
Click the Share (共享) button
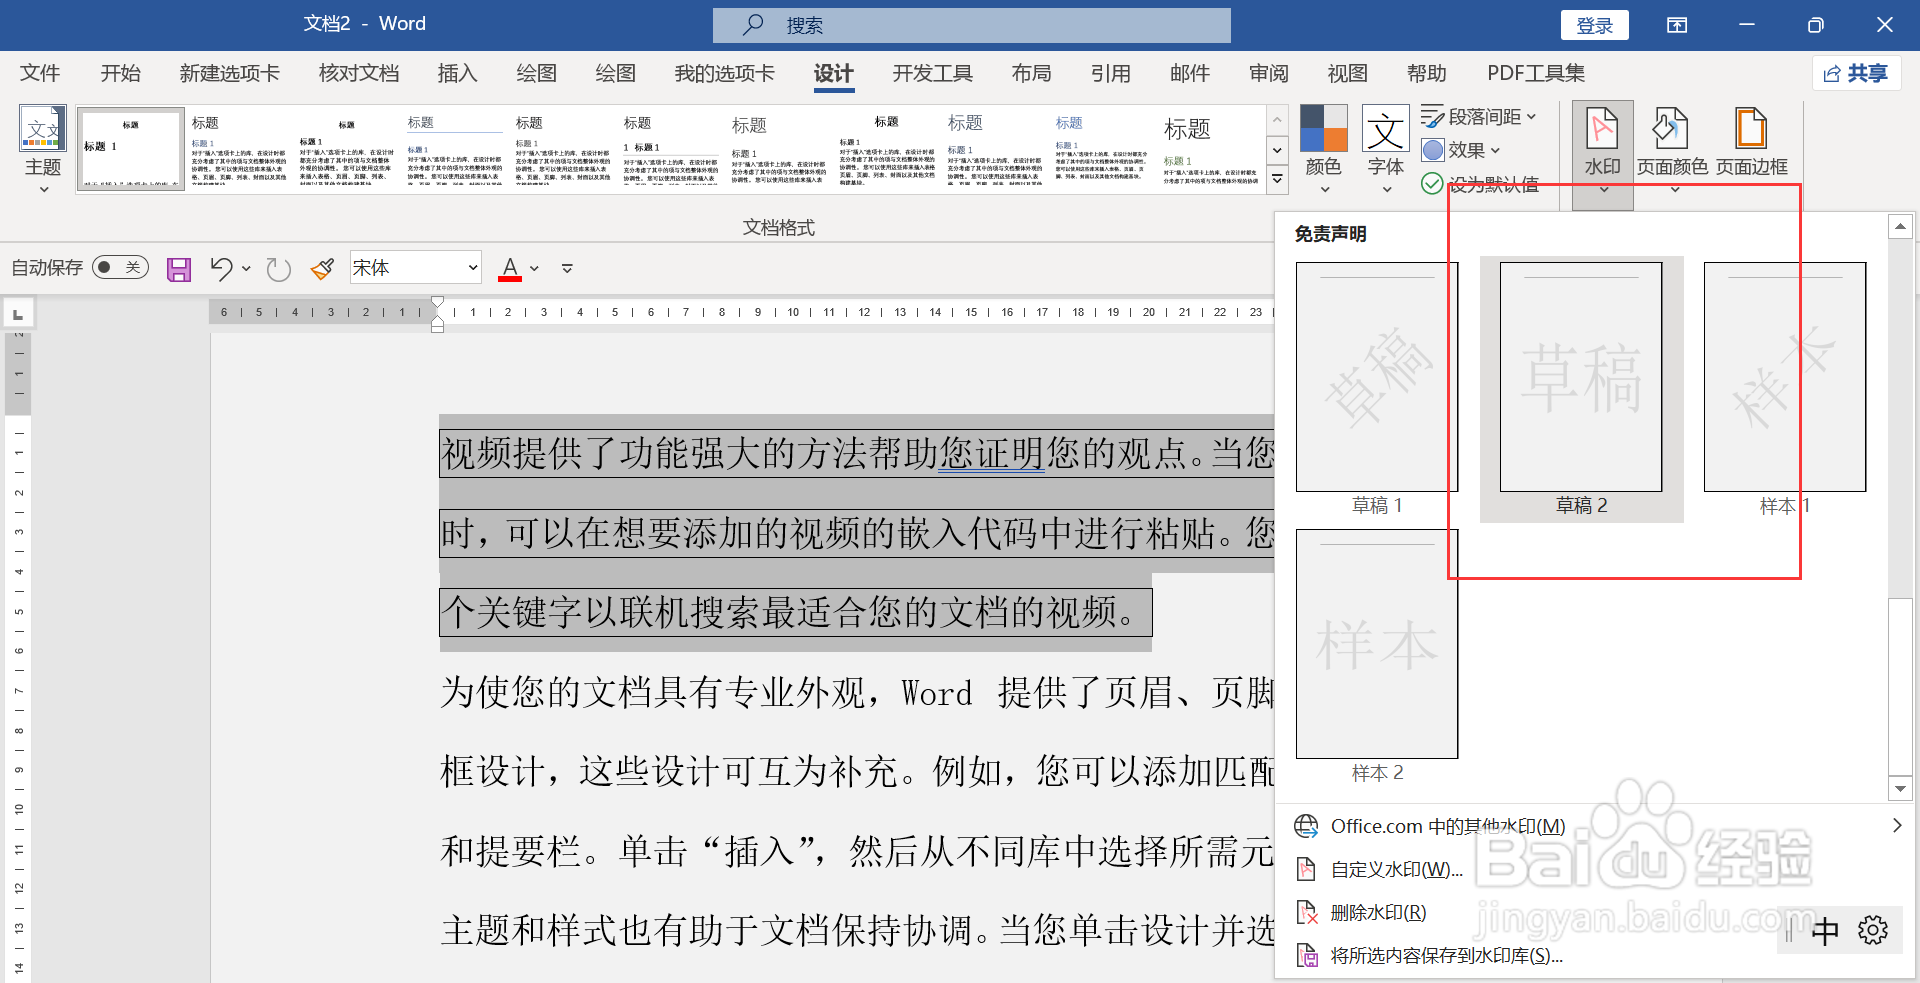coord(1857,73)
